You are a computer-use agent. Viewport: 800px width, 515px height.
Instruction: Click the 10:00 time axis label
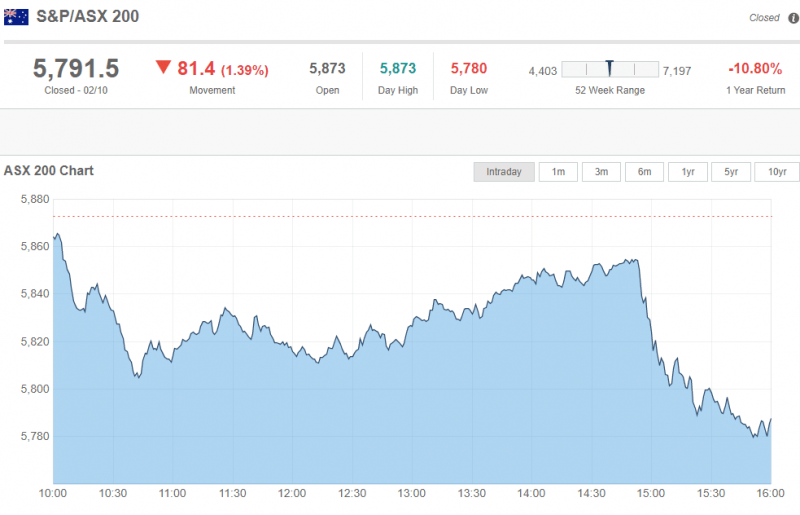pos(53,494)
